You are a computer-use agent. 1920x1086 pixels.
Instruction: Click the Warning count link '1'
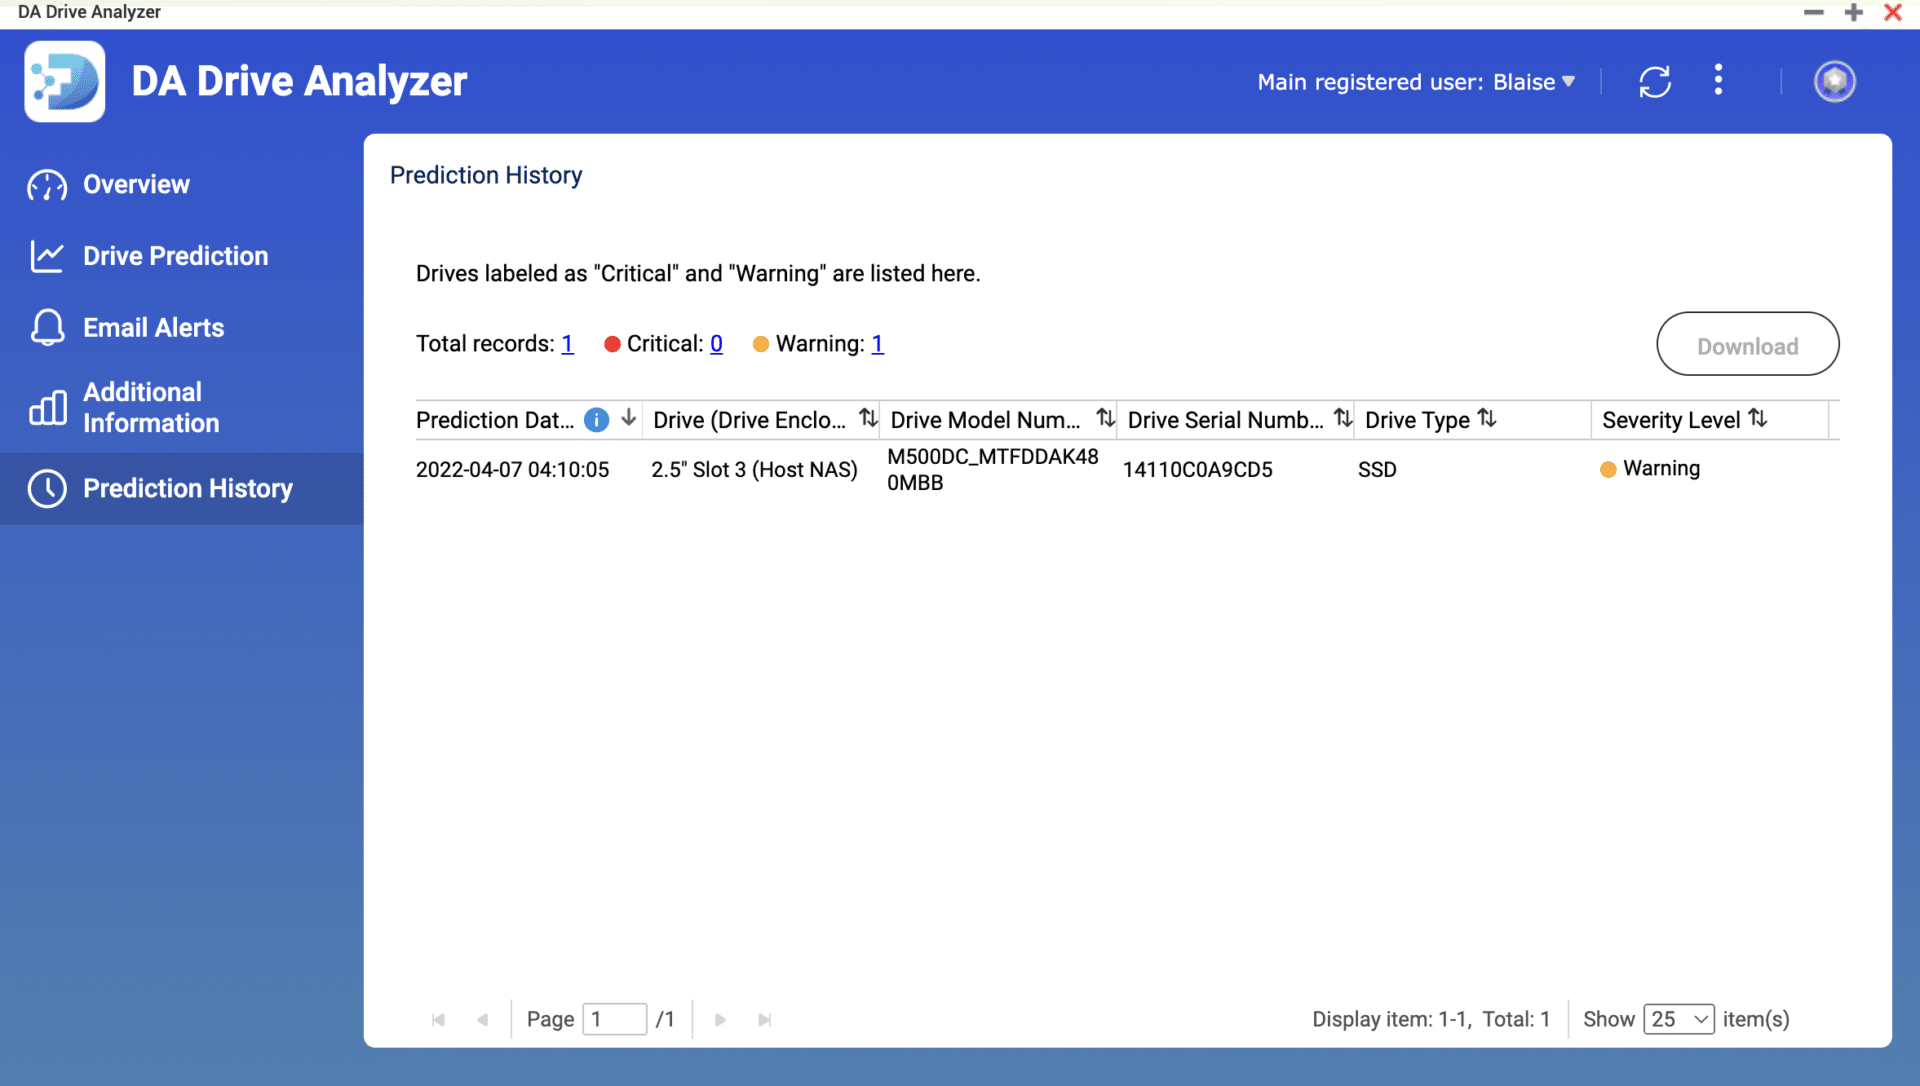point(877,343)
